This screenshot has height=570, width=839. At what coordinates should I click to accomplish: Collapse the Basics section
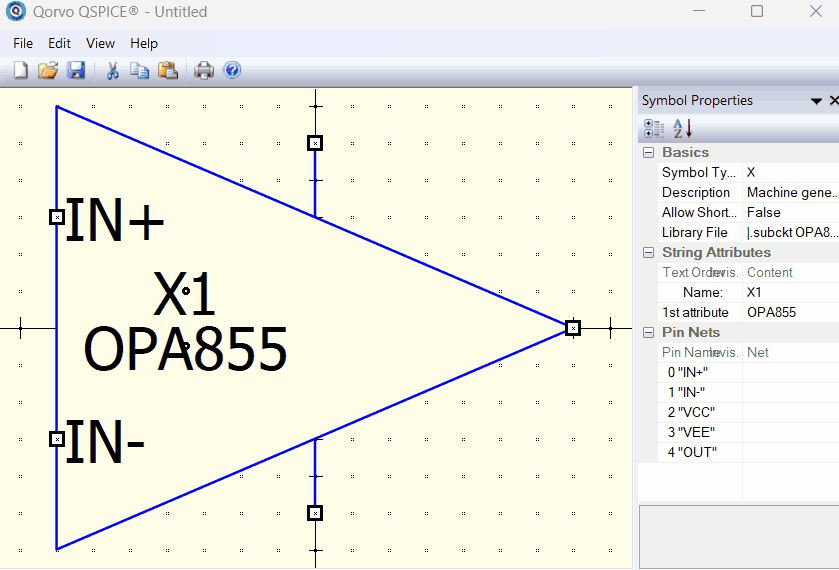coord(649,153)
